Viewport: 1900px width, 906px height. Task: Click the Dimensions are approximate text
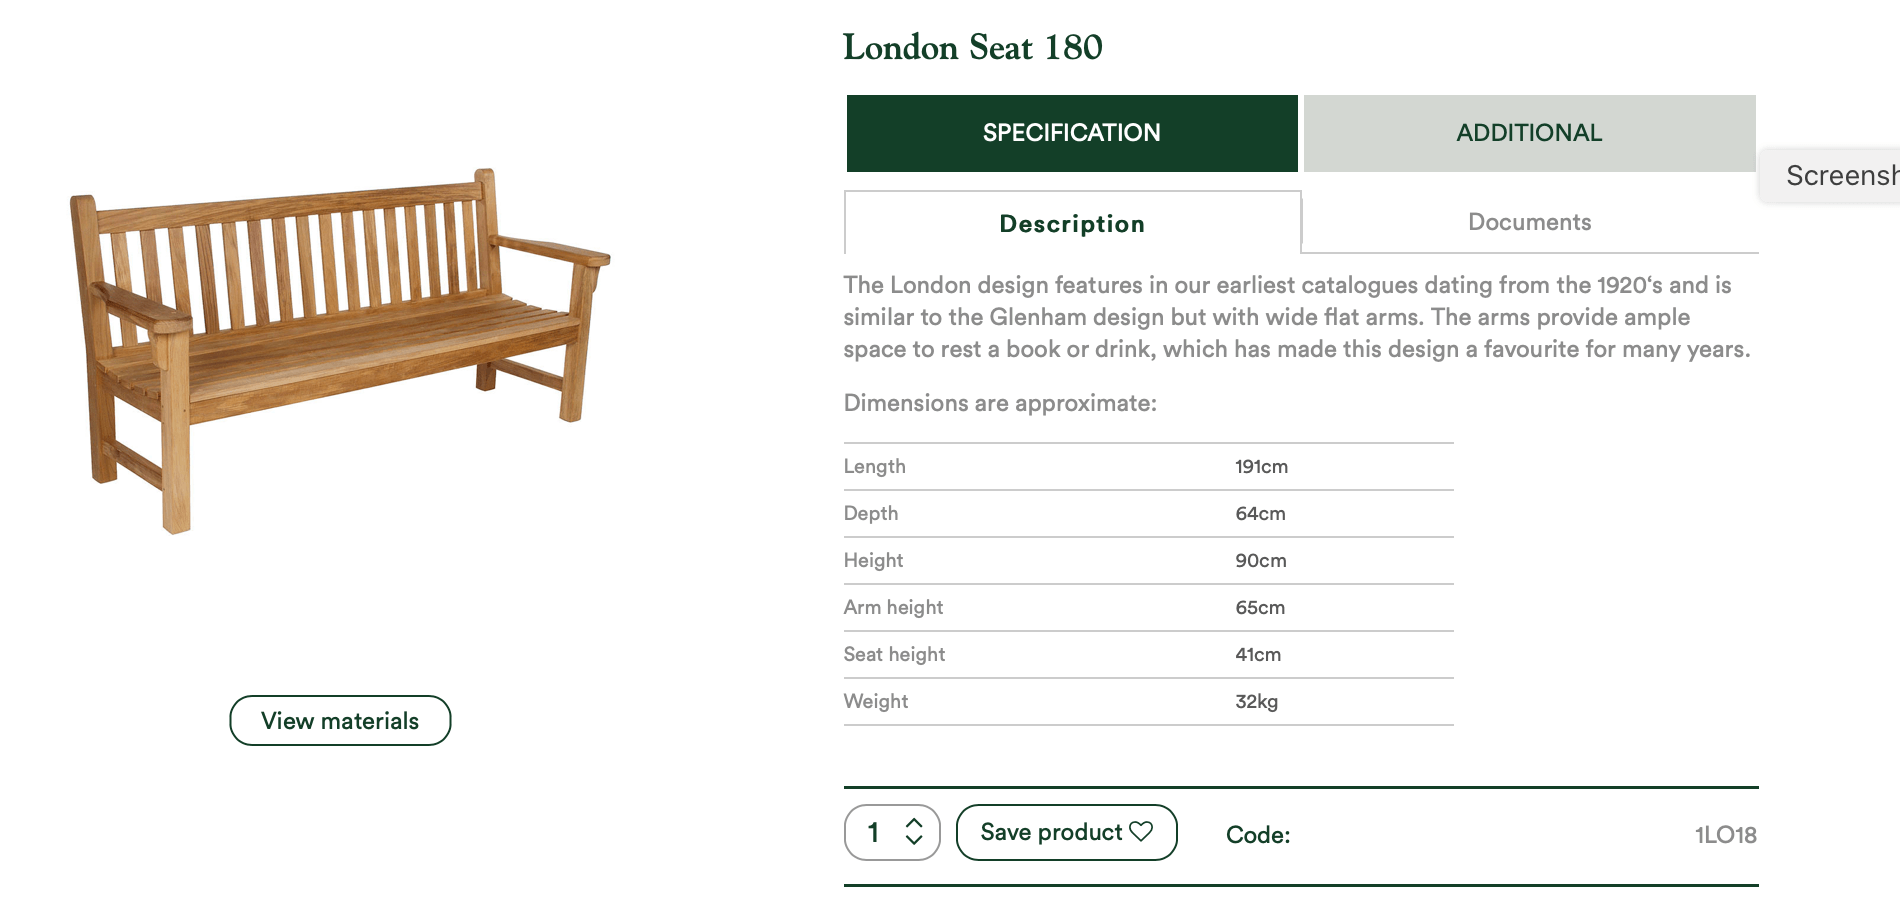click(1000, 403)
